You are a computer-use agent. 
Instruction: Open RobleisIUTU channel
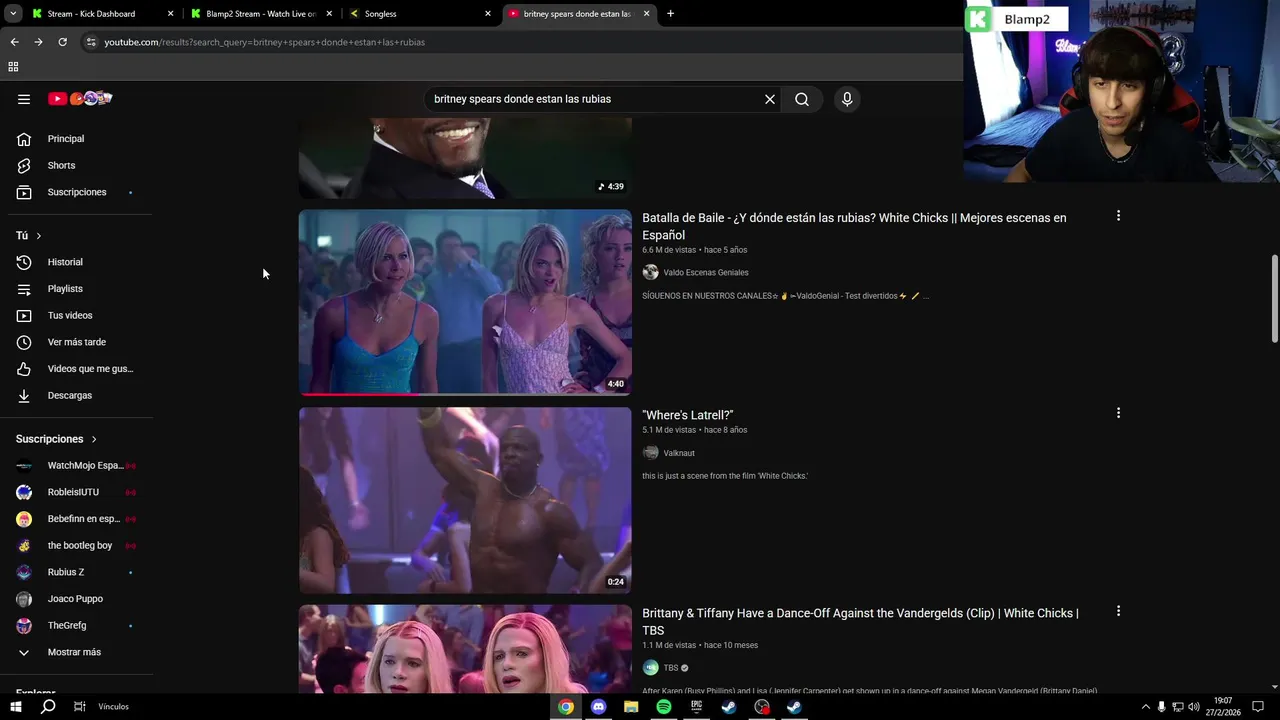pyautogui.click(x=80, y=492)
